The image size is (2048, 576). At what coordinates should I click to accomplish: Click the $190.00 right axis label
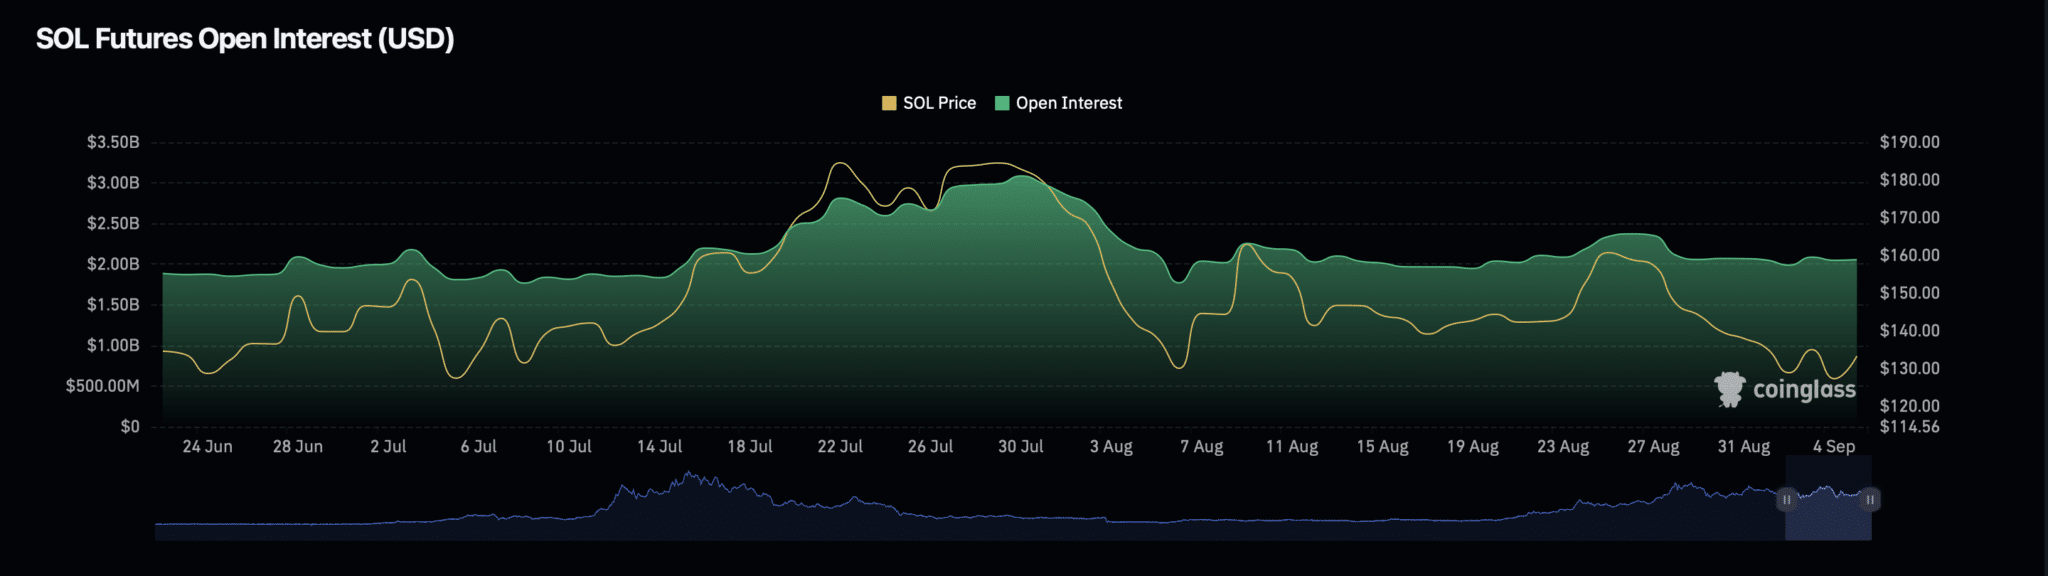click(x=1909, y=142)
